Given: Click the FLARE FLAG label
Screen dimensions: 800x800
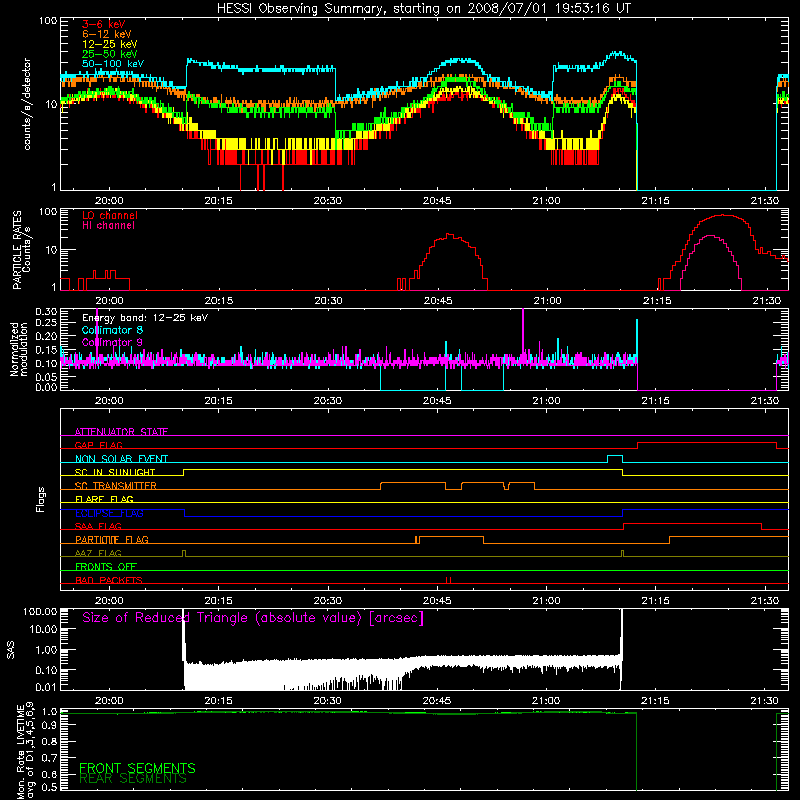Looking at the screenshot, I should [x=104, y=499].
